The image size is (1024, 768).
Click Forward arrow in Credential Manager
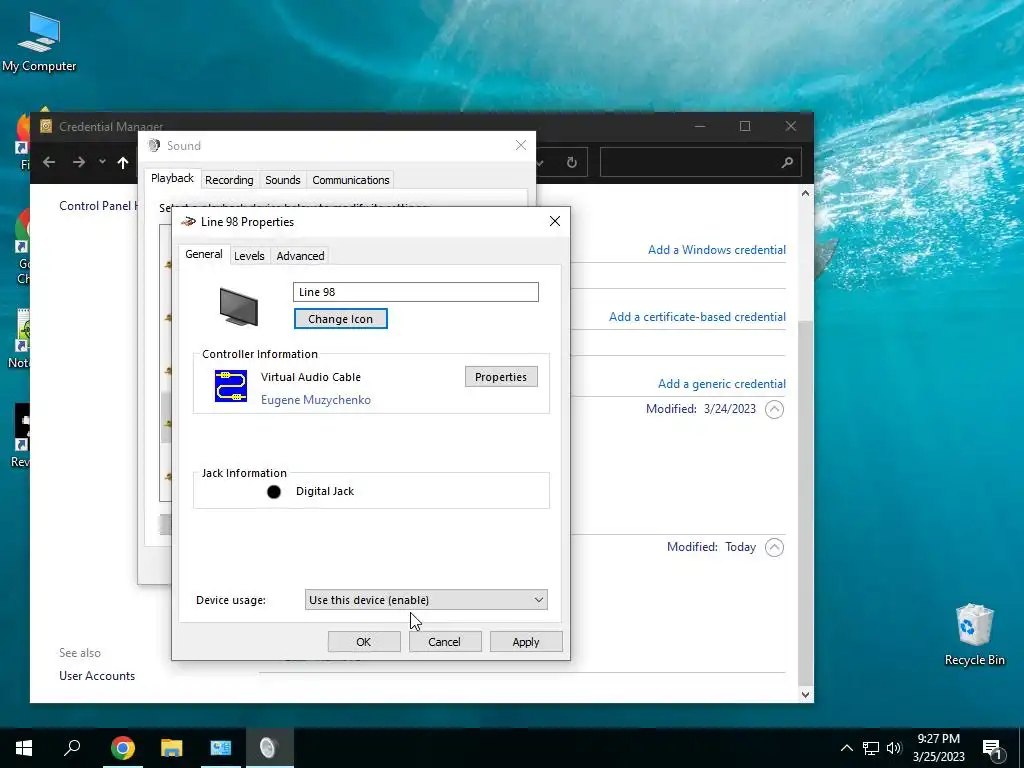[x=79, y=162]
